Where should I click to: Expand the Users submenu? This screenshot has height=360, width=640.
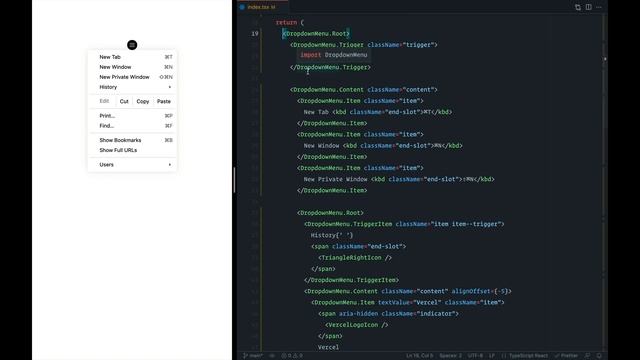[132, 164]
